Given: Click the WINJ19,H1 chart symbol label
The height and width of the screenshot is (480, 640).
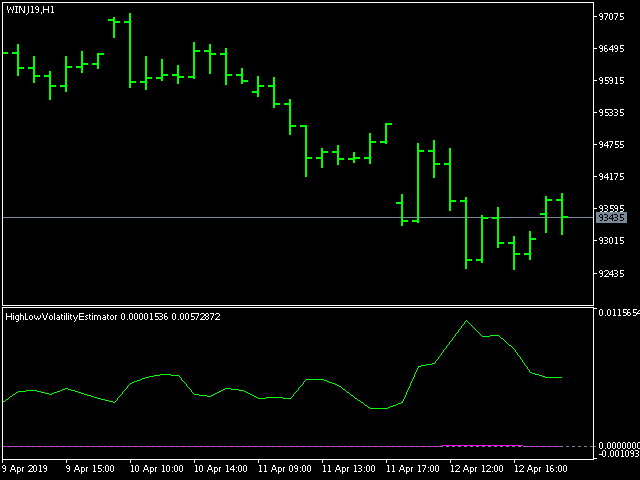Looking at the screenshot, I should click(x=30, y=10).
